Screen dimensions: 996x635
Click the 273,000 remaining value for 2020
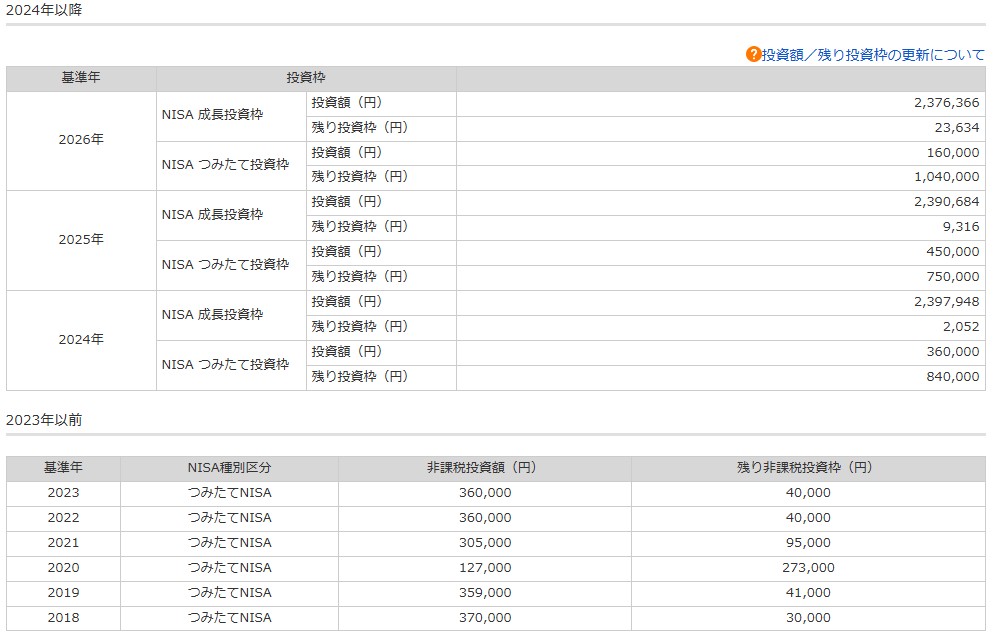806,568
